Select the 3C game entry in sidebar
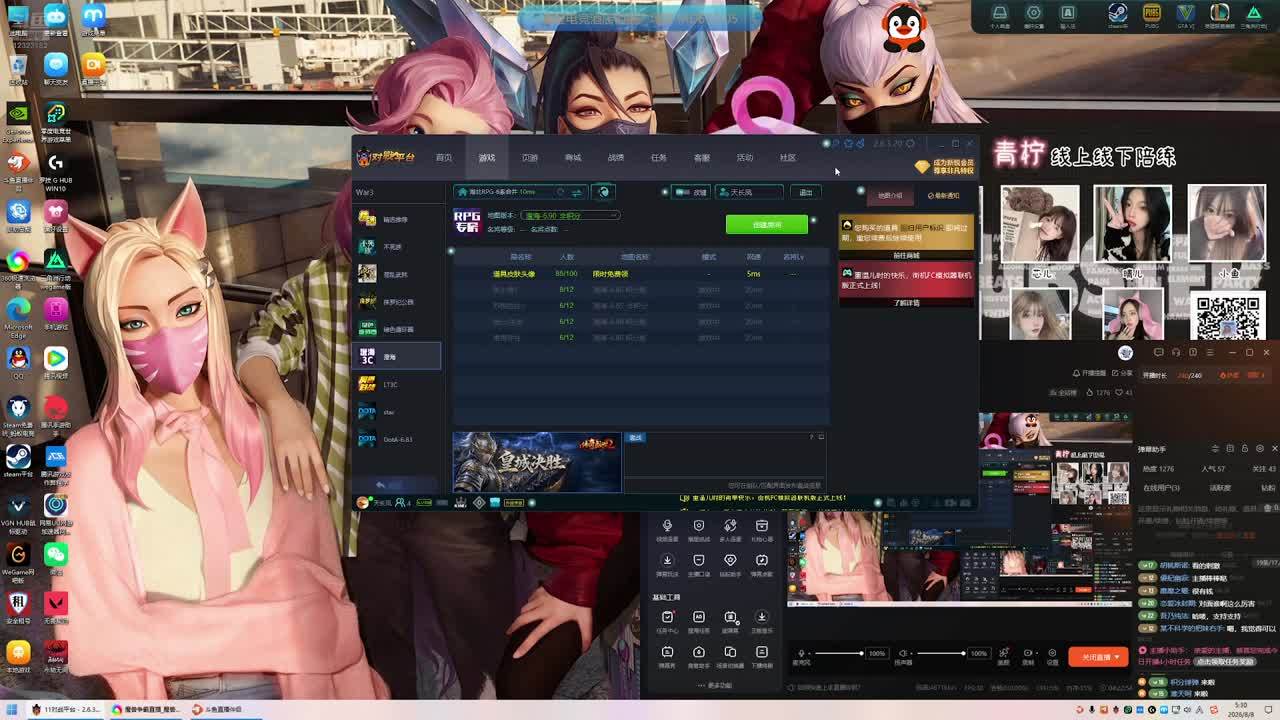1280x720 pixels. pyautogui.click(x=397, y=356)
